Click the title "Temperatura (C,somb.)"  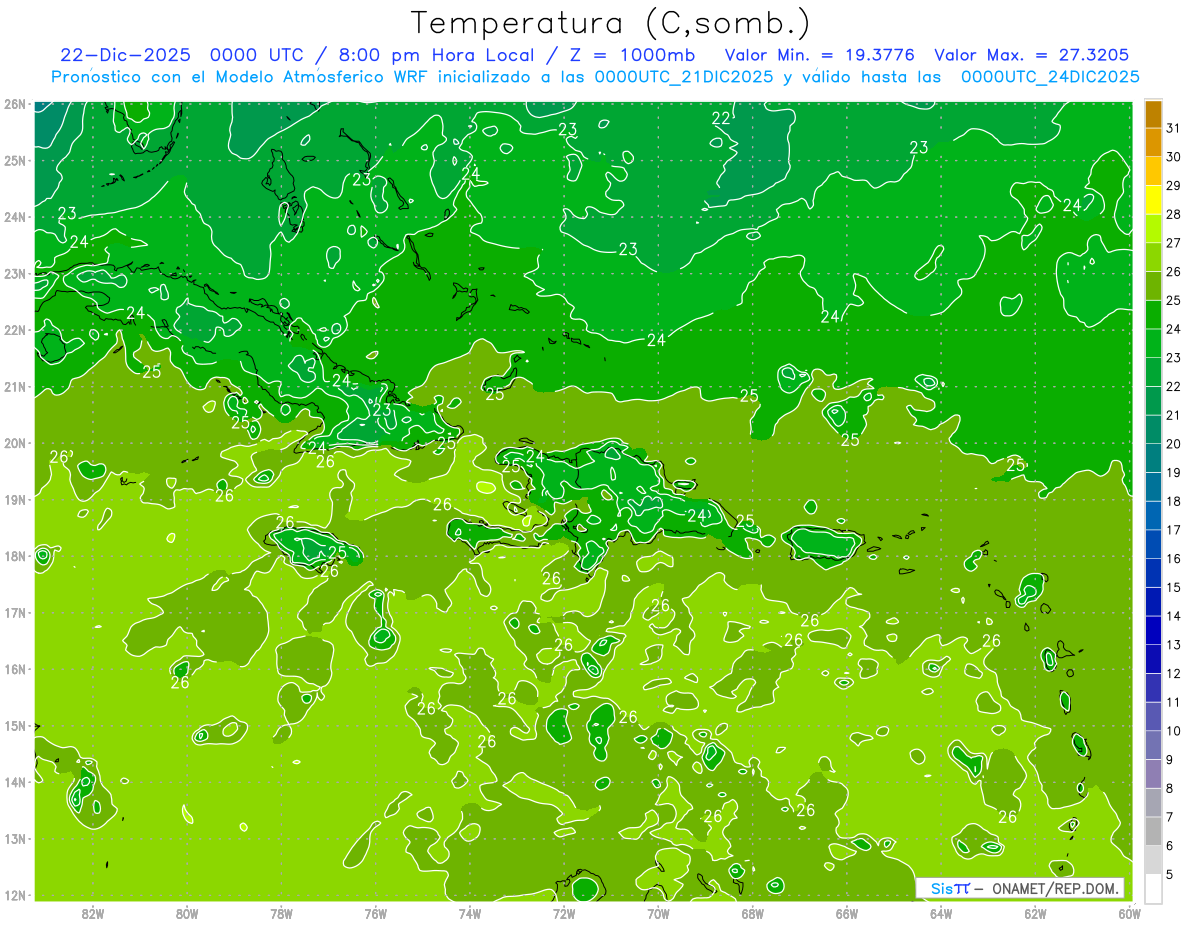pyautogui.click(x=610, y=23)
